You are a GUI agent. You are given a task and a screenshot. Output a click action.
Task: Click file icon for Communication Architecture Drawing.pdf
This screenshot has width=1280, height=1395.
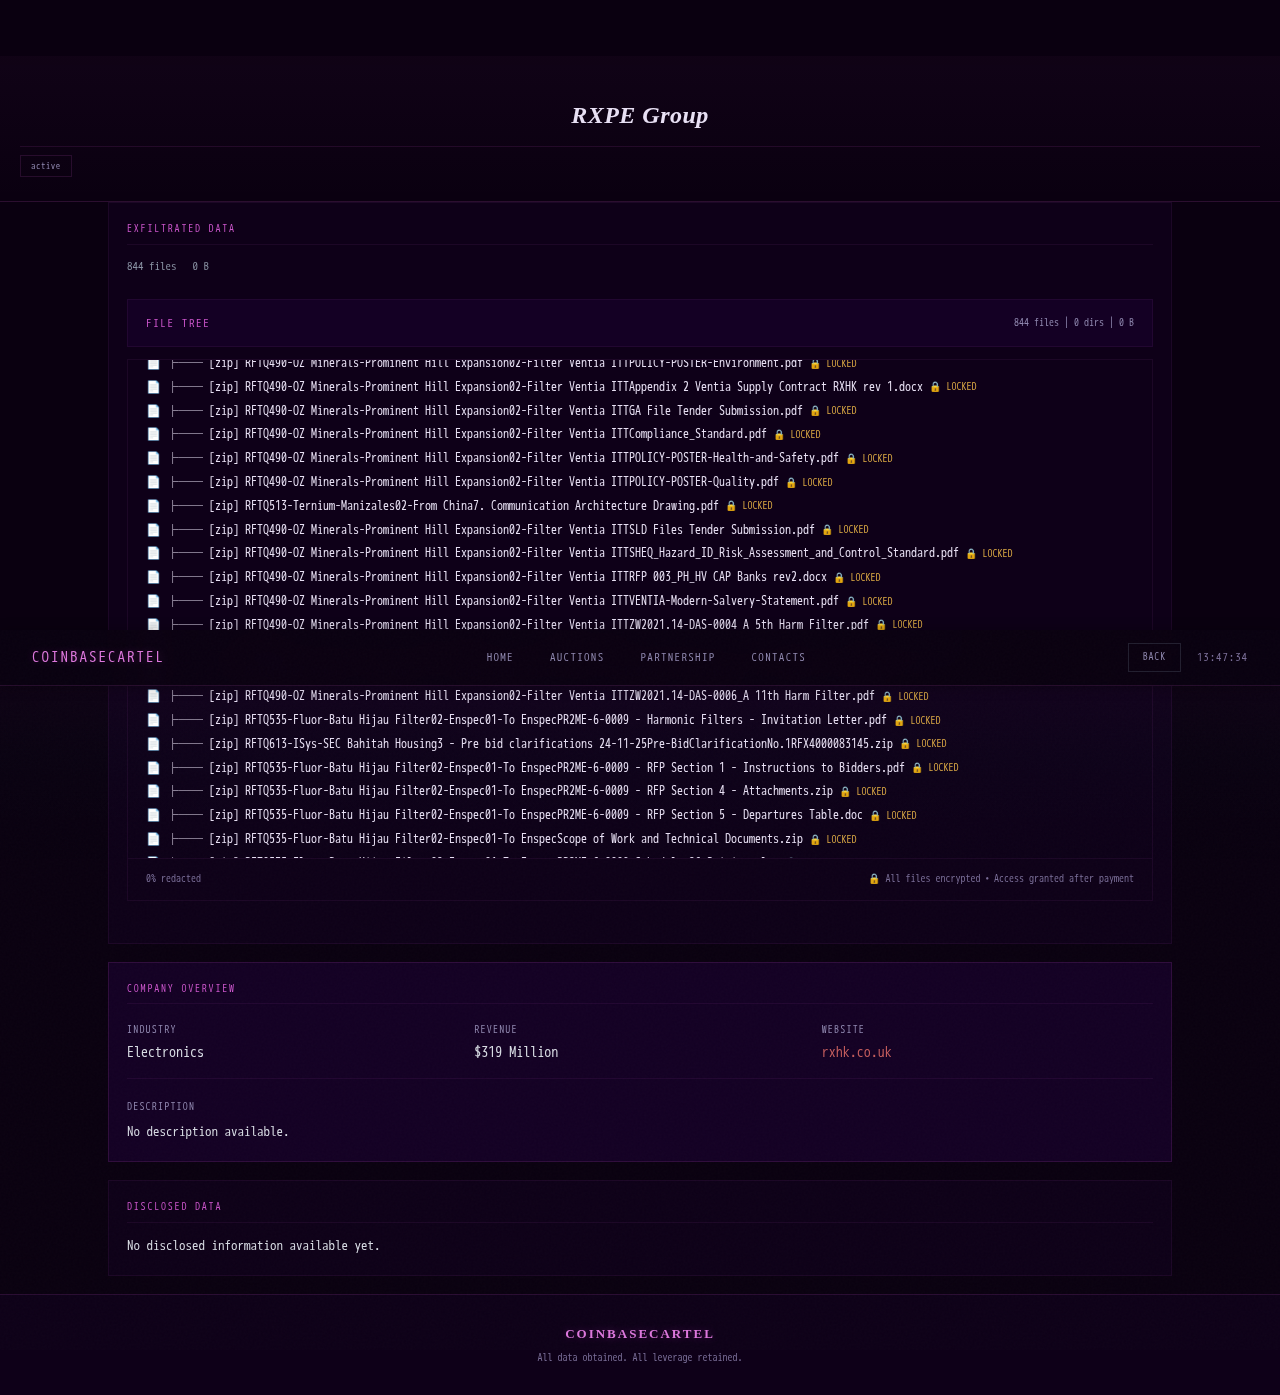[153, 506]
